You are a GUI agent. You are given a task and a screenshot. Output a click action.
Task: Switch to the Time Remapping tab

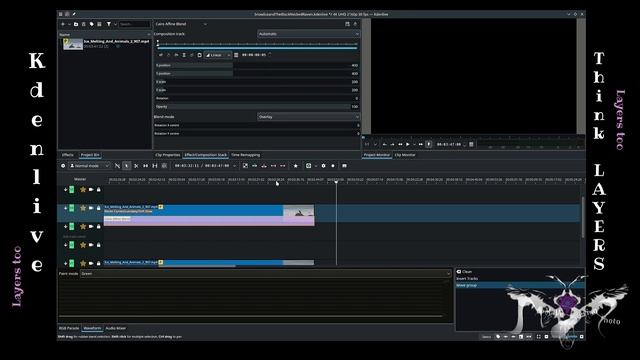point(245,155)
